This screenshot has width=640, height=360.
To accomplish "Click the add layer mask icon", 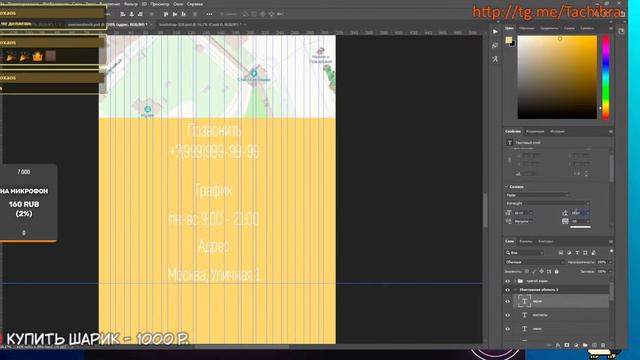I will pyautogui.click(x=567, y=345).
